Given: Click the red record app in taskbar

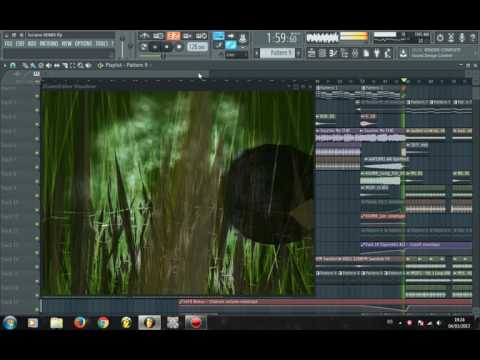Looking at the screenshot, I should (196, 323).
